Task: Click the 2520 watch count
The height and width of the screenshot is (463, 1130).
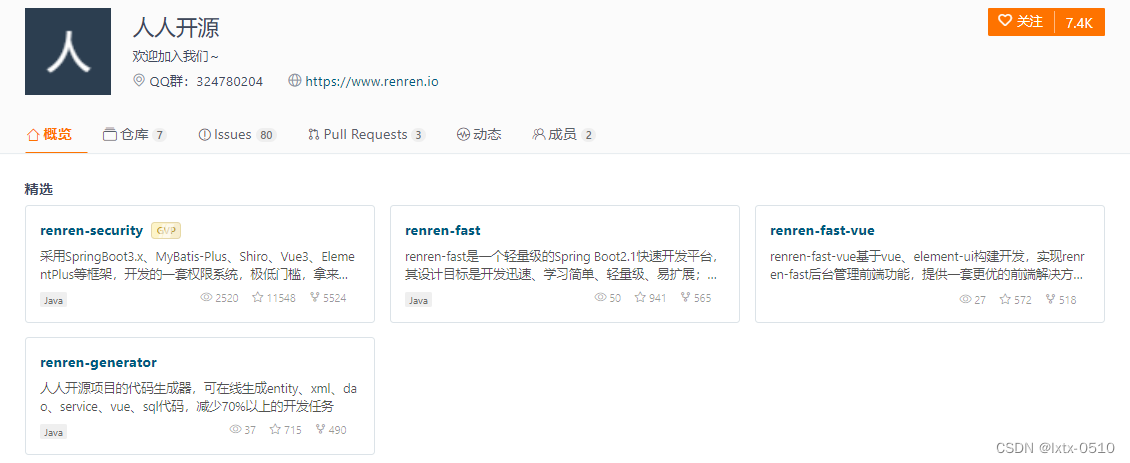Action: (227, 298)
